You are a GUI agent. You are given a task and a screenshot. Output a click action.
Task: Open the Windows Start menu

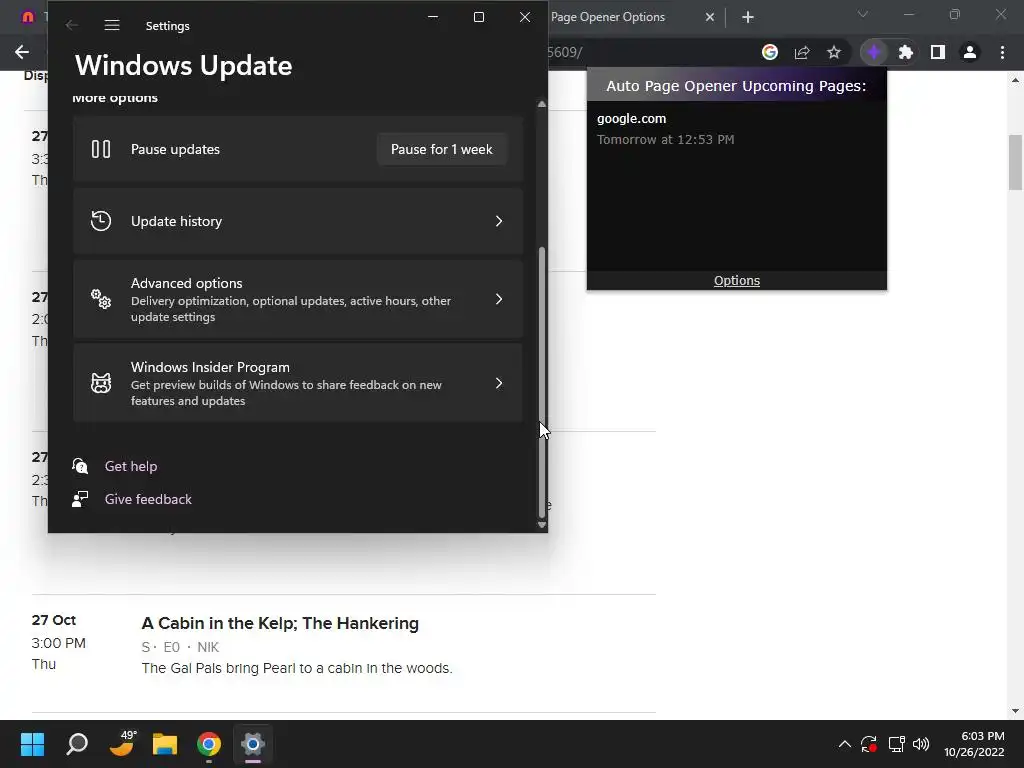(x=32, y=743)
